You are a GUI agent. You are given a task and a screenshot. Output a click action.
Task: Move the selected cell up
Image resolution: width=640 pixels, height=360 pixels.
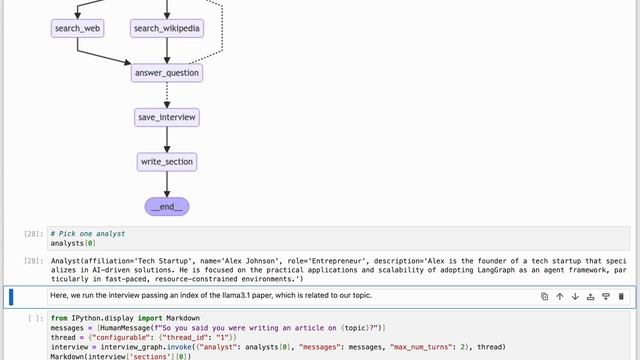point(560,296)
